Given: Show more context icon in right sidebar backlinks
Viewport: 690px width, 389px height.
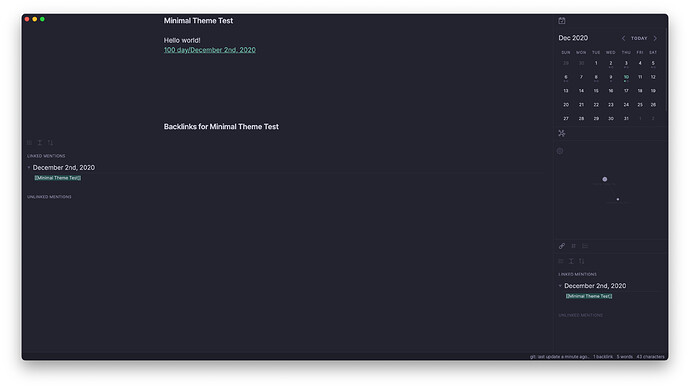Looking at the screenshot, I should [571, 261].
